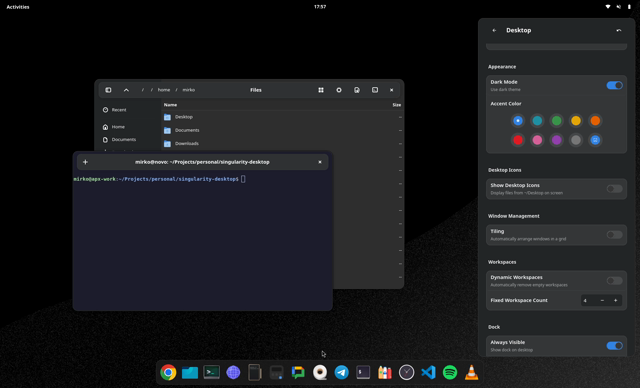The image size is (640, 388).
Task: Pick the pink accent color
Action: 537,140
